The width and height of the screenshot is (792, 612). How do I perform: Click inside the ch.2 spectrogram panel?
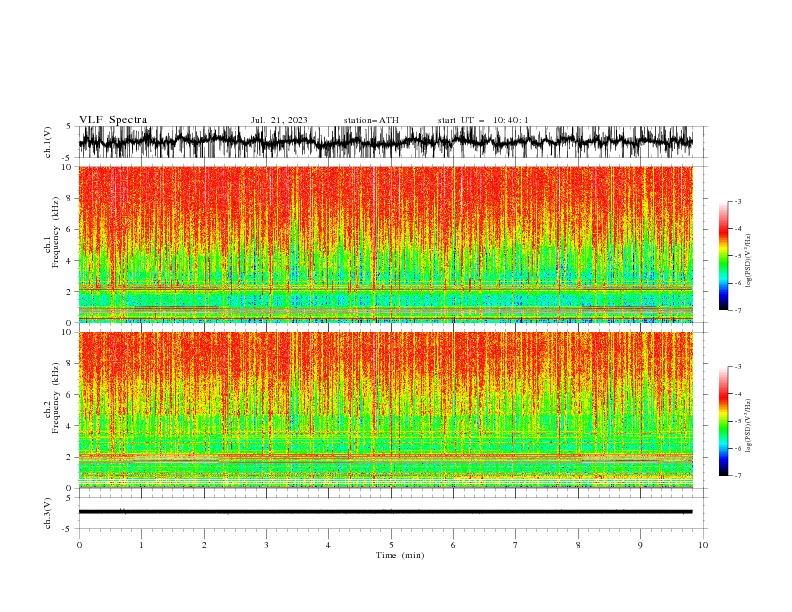pyautogui.click(x=385, y=410)
